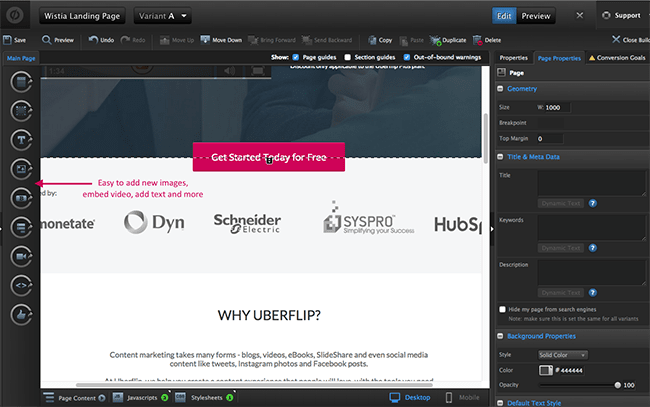The height and width of the screenshot is (407, 650).
Task: Select the Video widget tool
Action: [21, 256]
